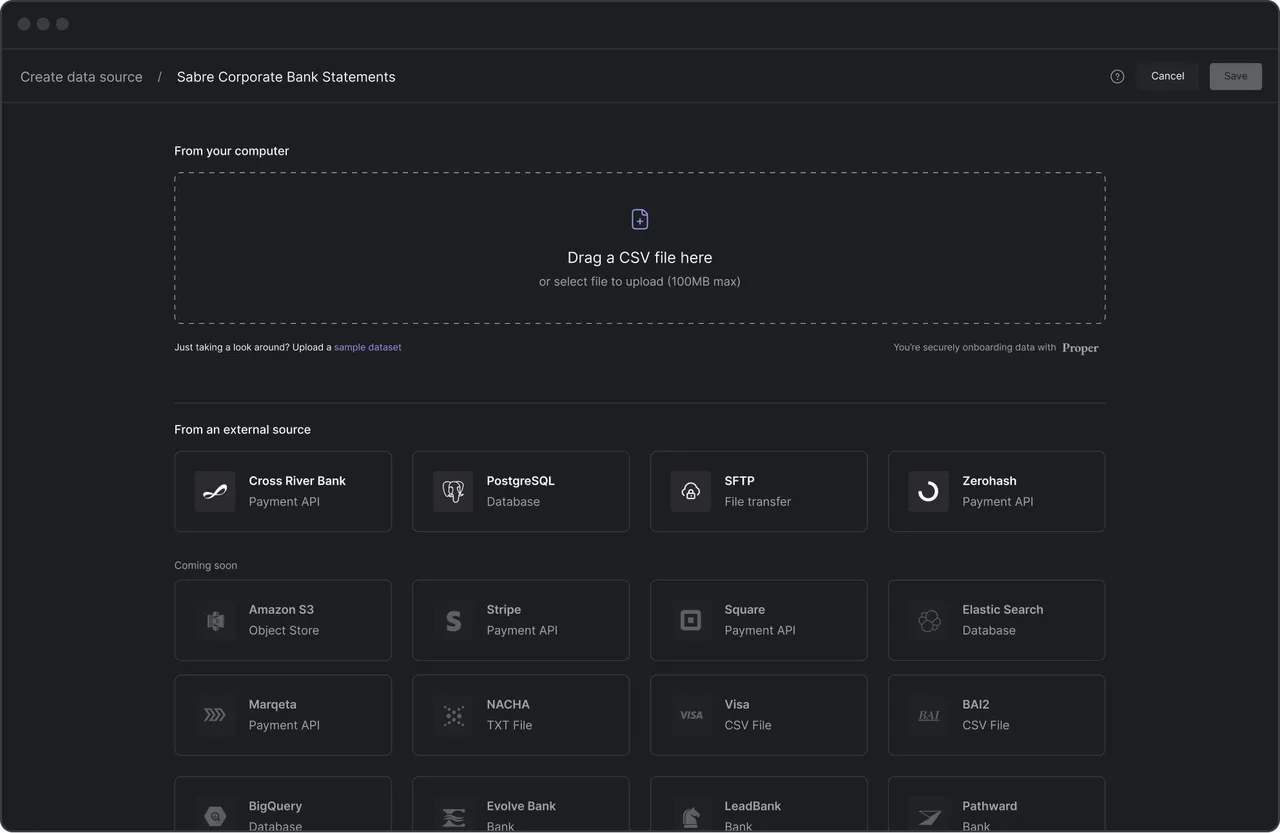The image size is (1280, 833).
Task: Click the file upload plus icon
Action: pyautogui.click(x=640, y=219)
